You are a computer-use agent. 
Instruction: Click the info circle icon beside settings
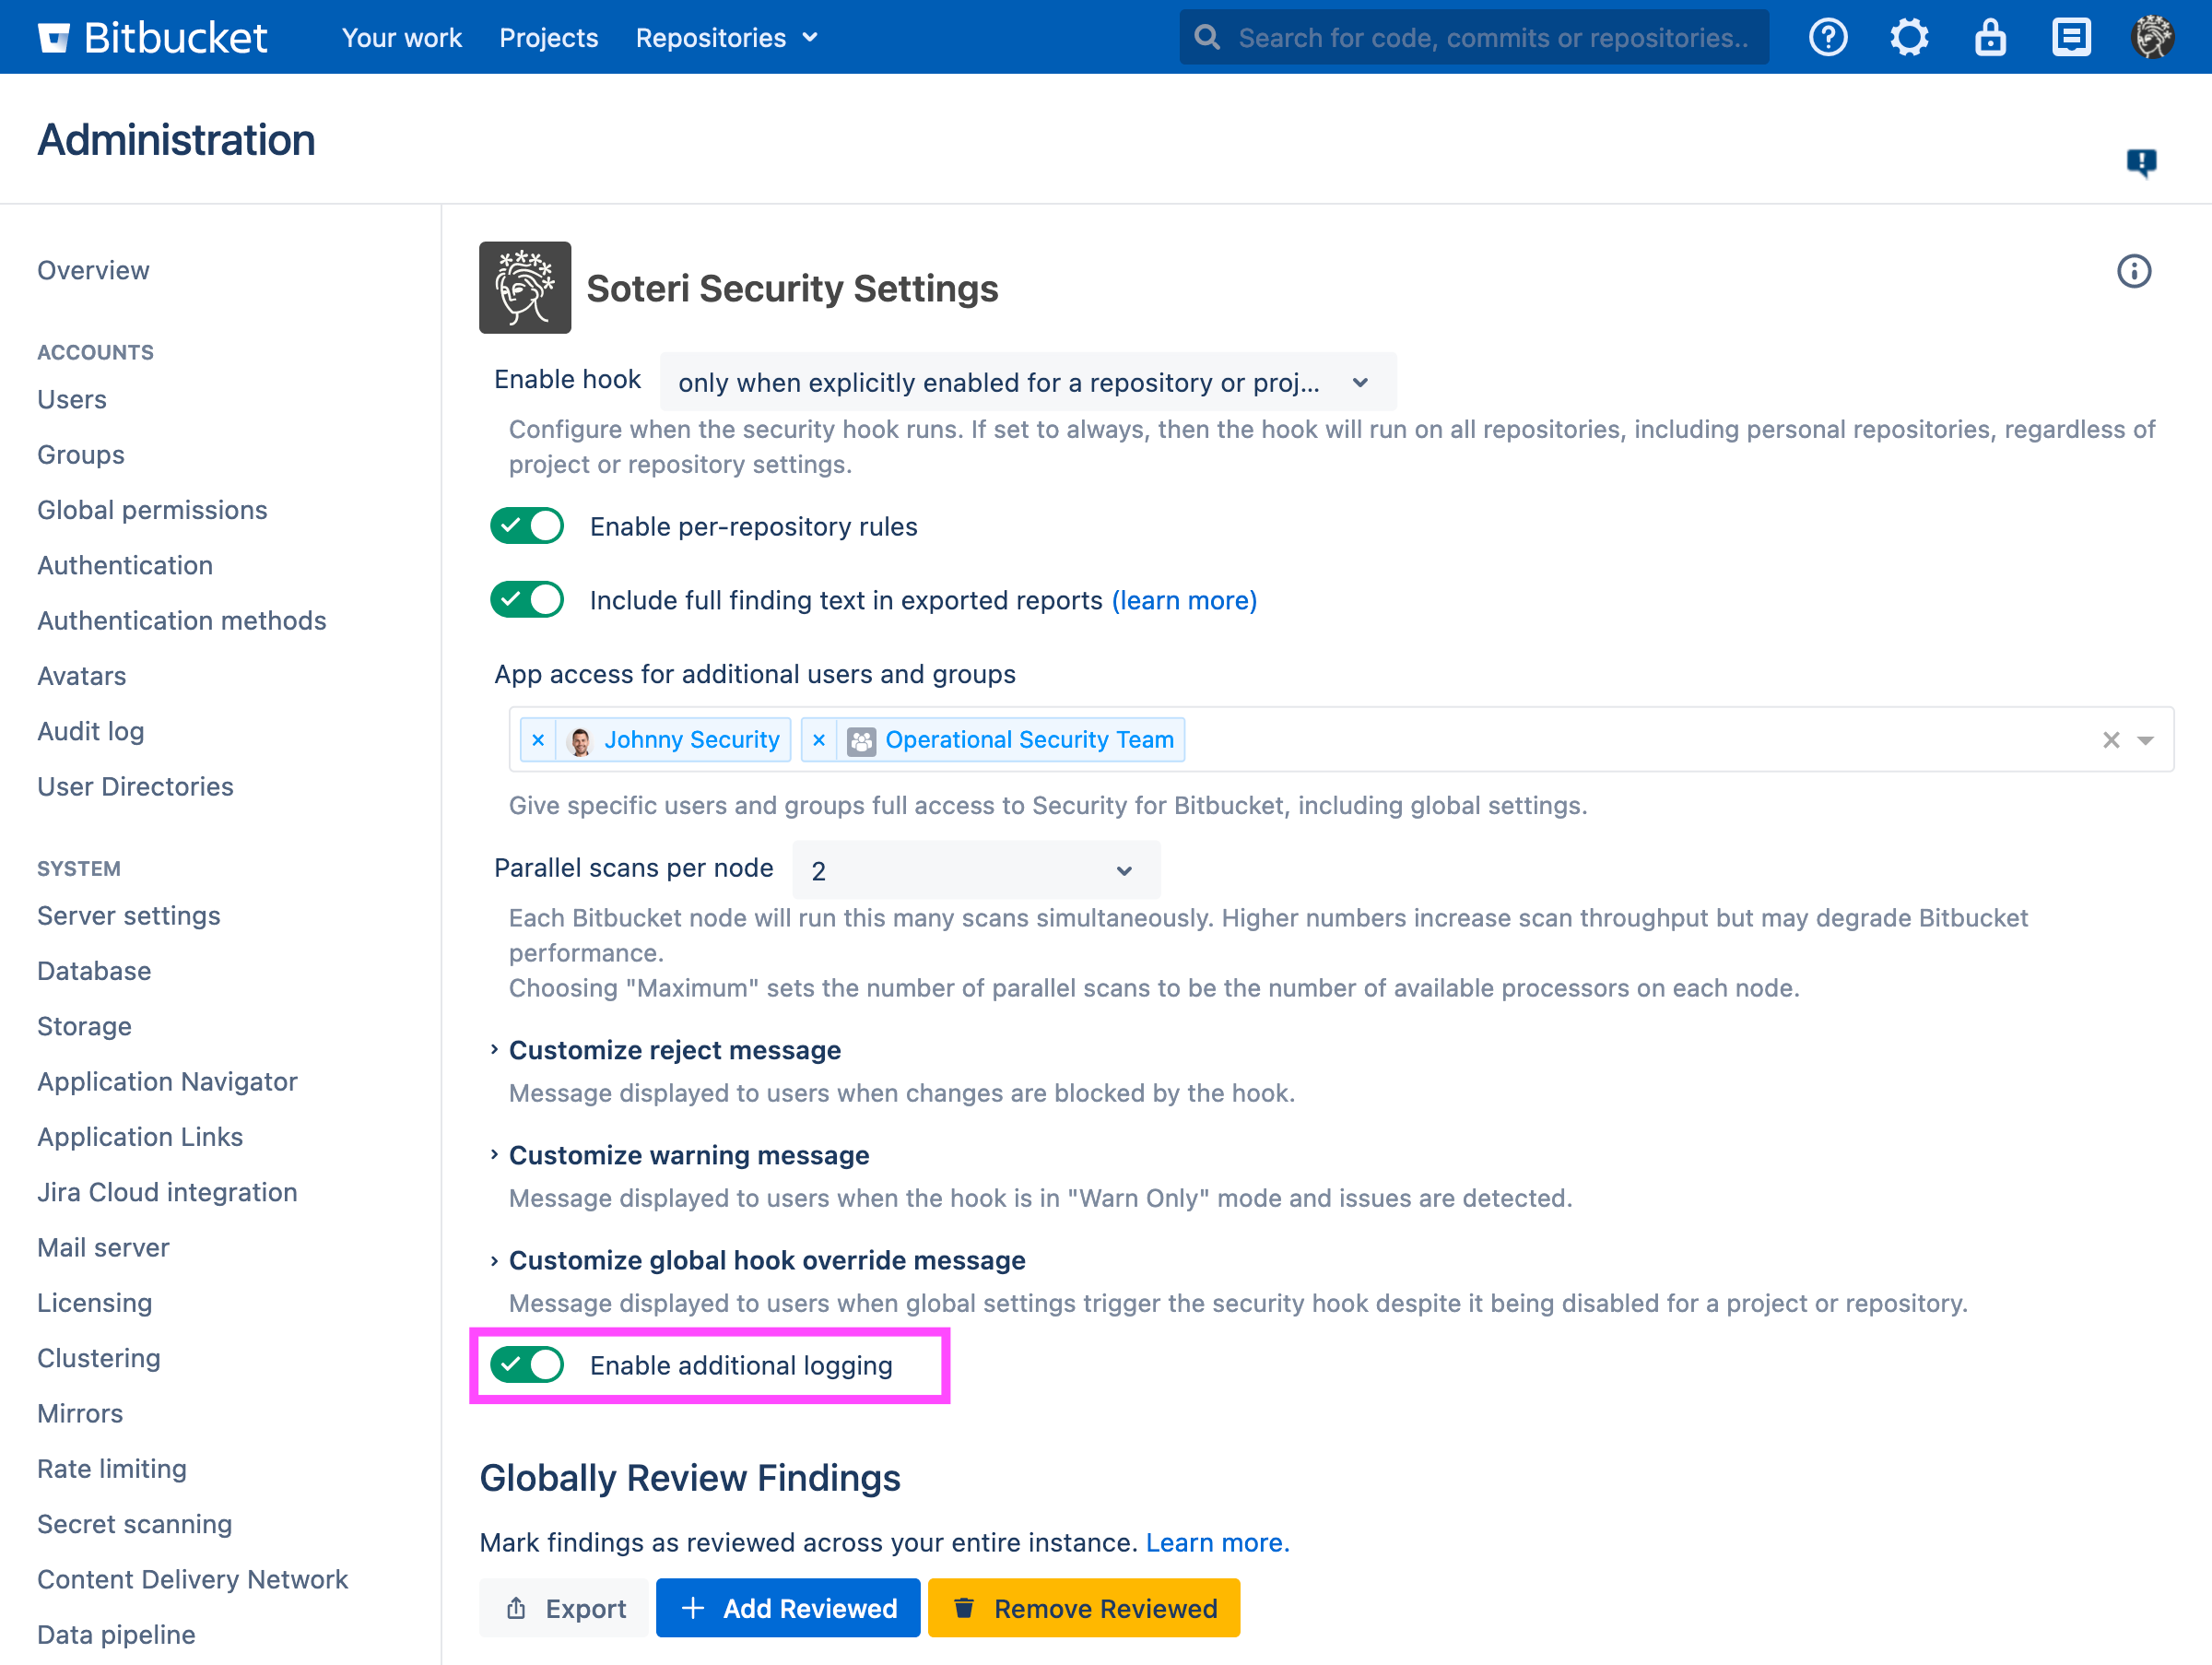(2133, 271)
